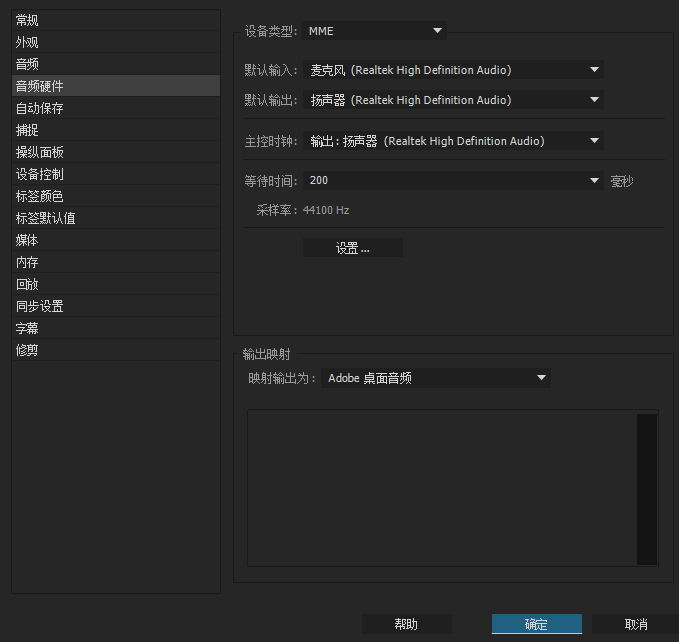Select 标签颜色 in the sidebar
Image resolution: width=679 pixels, height=642 pixels.
(40, 196)
